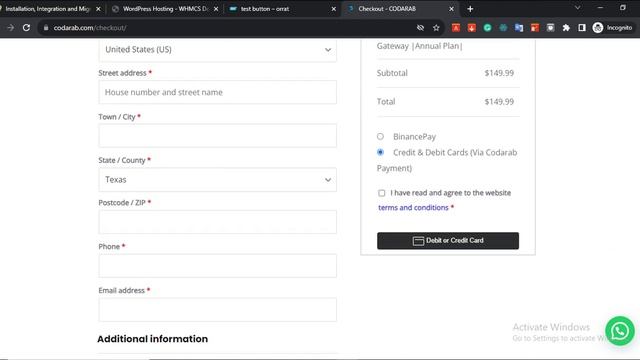Restore down the browser window

click(x=622, y=8)
